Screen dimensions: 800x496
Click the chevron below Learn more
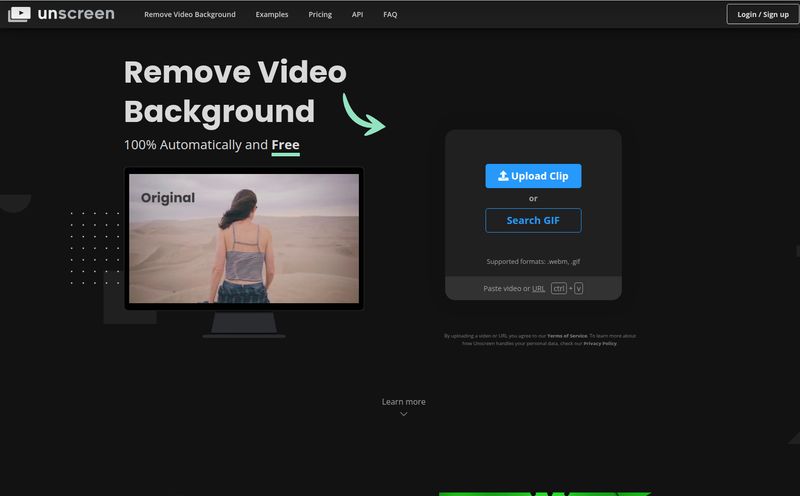coord(404,414)
